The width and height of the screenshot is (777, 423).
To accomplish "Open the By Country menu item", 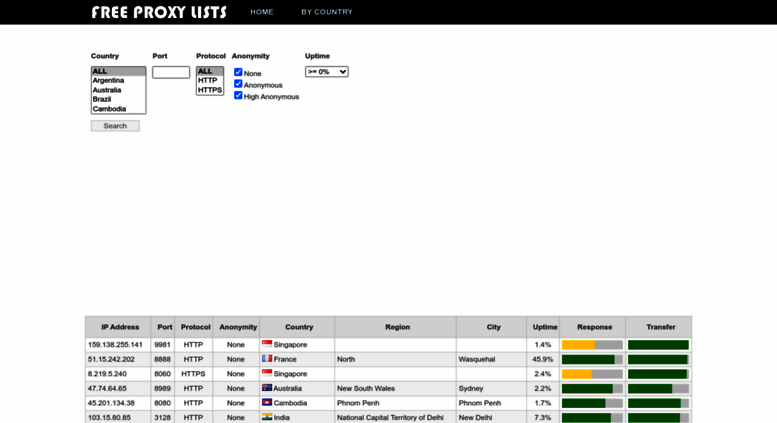I will (327, 12).
